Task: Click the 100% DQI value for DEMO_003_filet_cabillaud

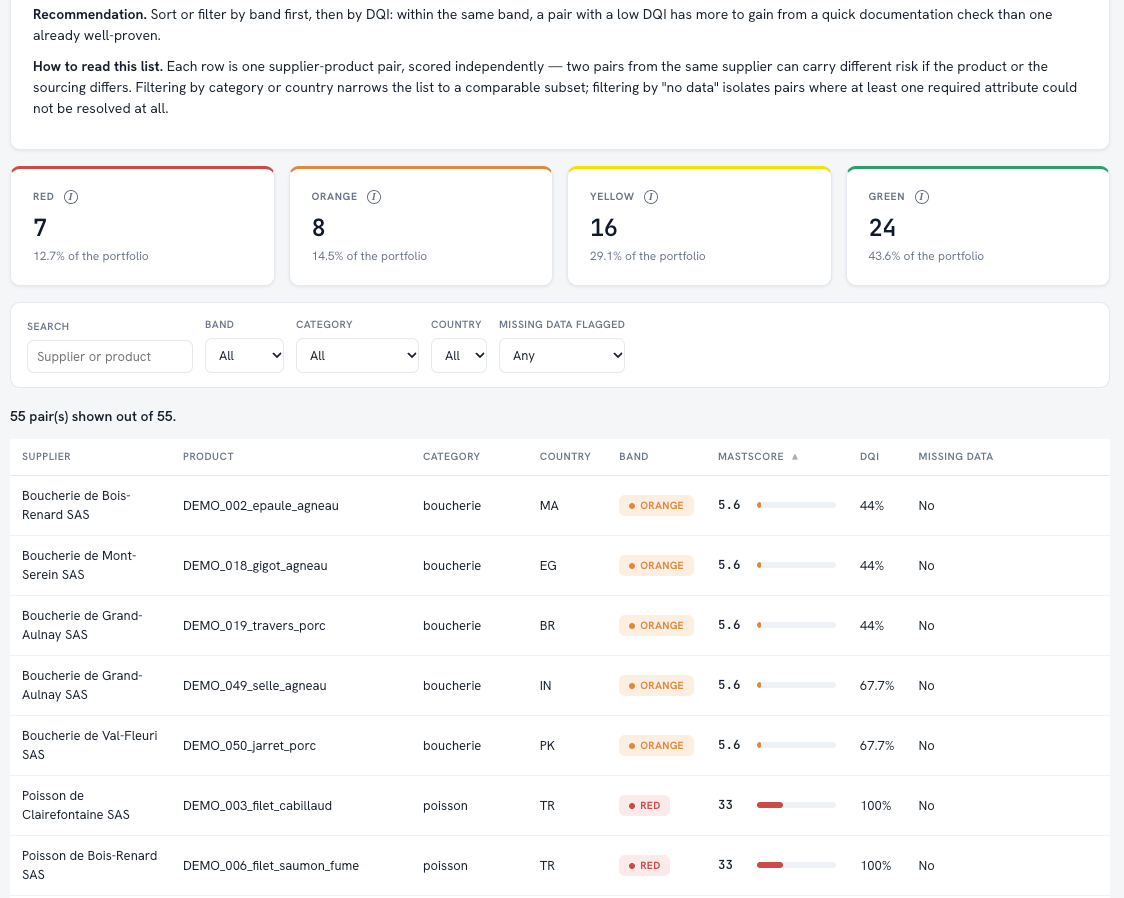Action: [x=876, y=806]
